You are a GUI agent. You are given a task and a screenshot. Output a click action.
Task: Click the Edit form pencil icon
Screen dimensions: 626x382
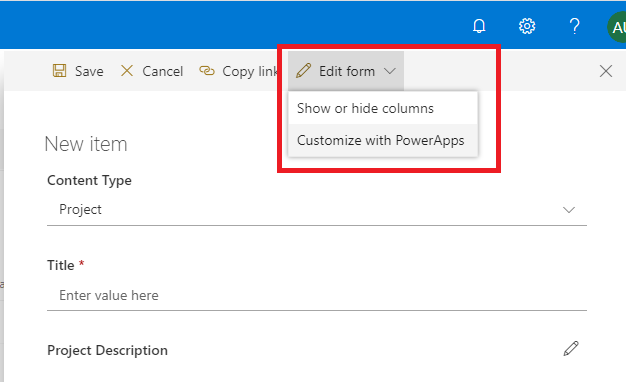303,71
